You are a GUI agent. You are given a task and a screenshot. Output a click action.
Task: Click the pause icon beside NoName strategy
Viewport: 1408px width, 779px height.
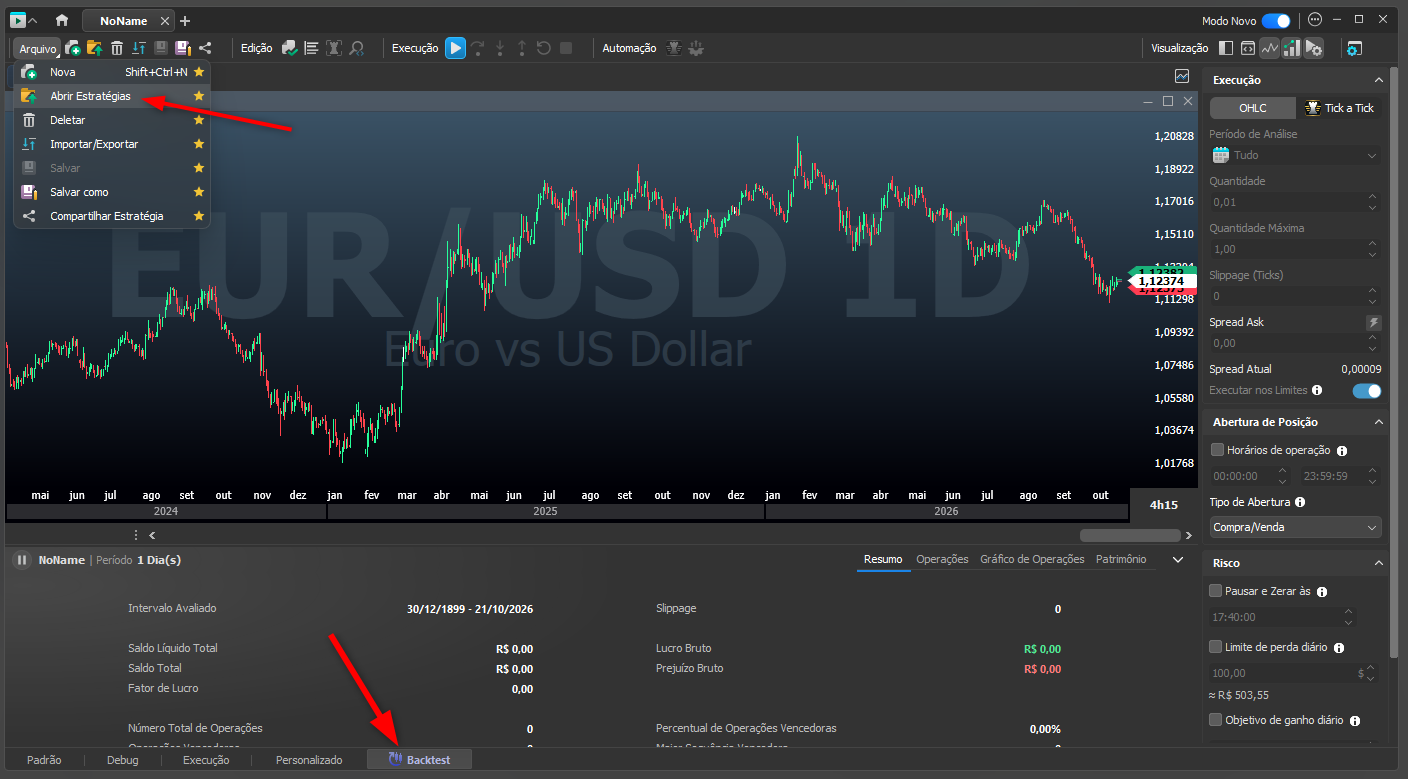22,560
